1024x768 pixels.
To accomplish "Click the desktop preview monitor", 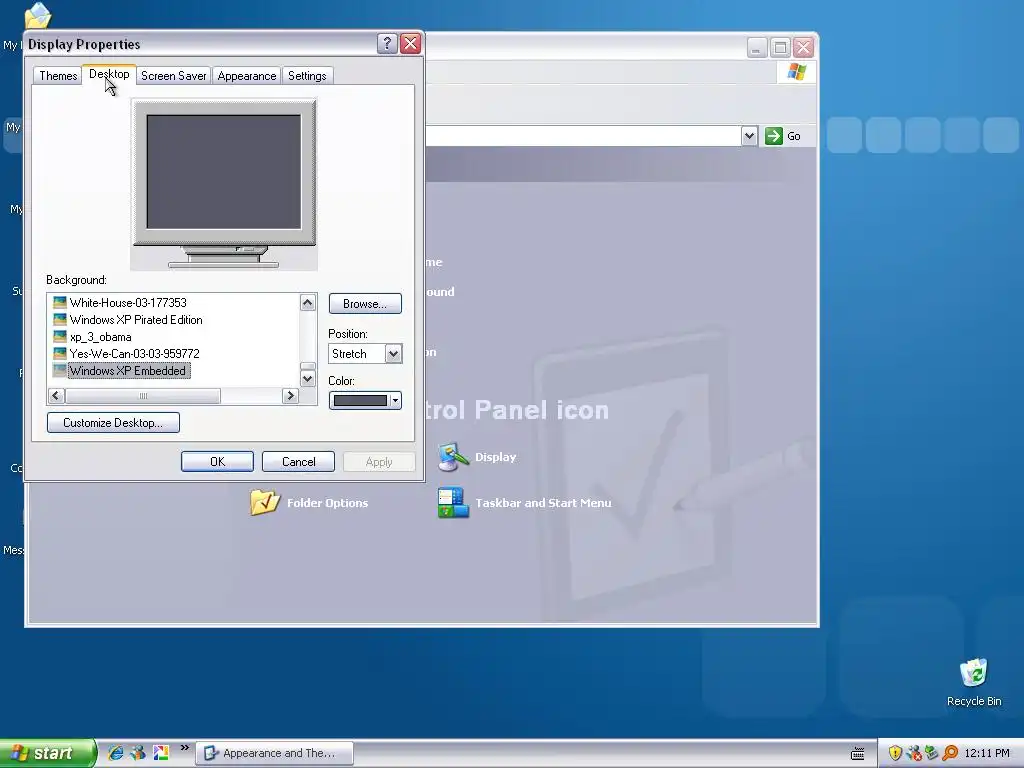I will click(x=224, y=184).
